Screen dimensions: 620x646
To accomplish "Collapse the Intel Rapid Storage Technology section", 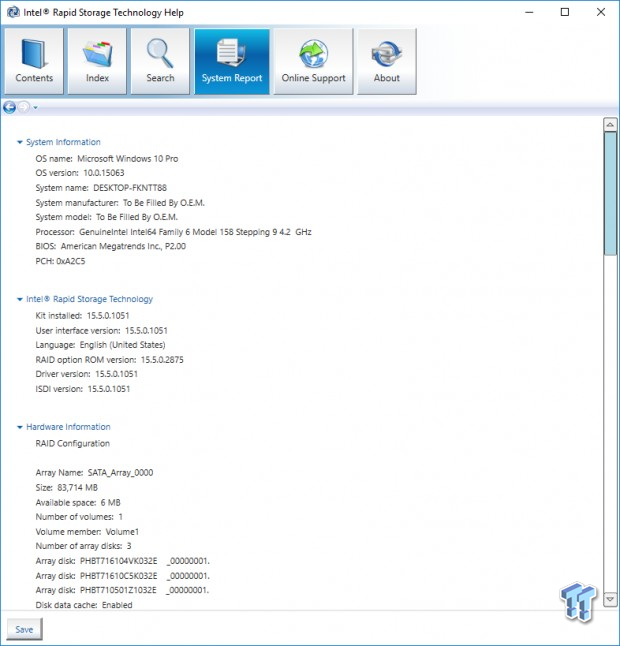I will coord(19,299).
